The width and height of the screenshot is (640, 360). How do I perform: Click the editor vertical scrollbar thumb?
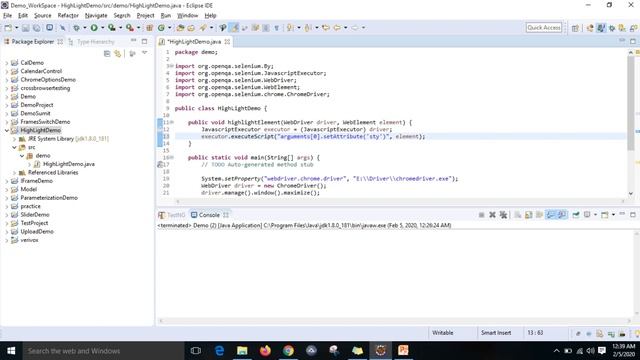[x=631, y=103]
